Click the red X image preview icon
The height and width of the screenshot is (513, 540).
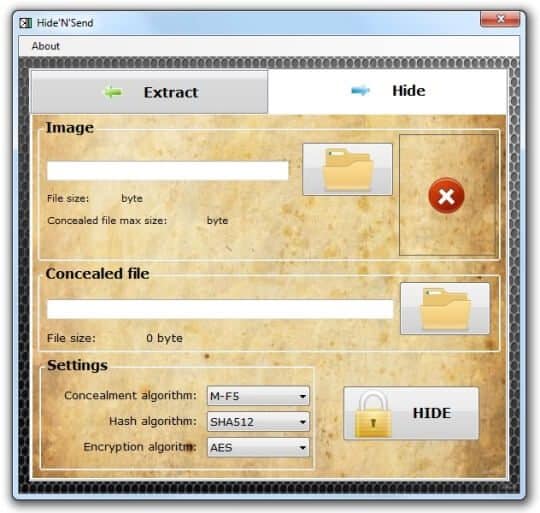pos(446,196)
